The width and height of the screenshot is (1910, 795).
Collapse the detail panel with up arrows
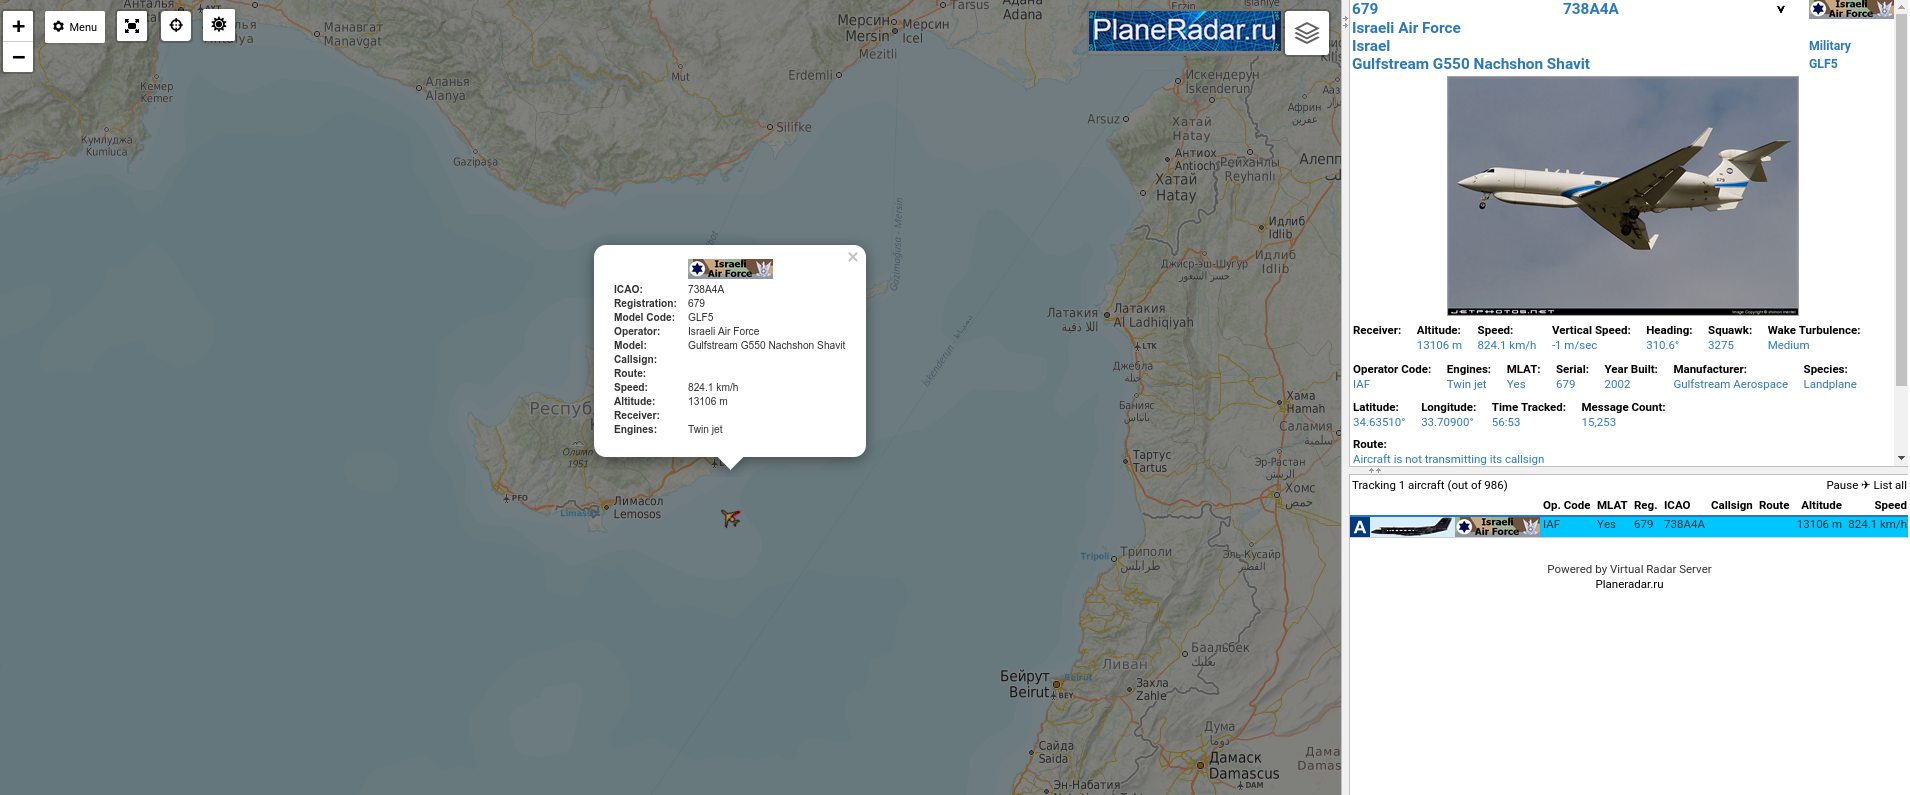coord(1375,470)
